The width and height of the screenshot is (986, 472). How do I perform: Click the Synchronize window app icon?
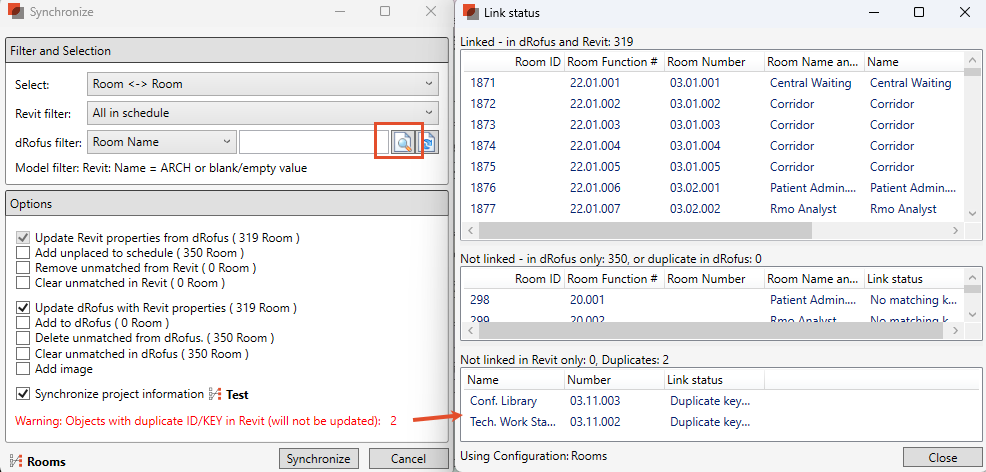point(16,12)
